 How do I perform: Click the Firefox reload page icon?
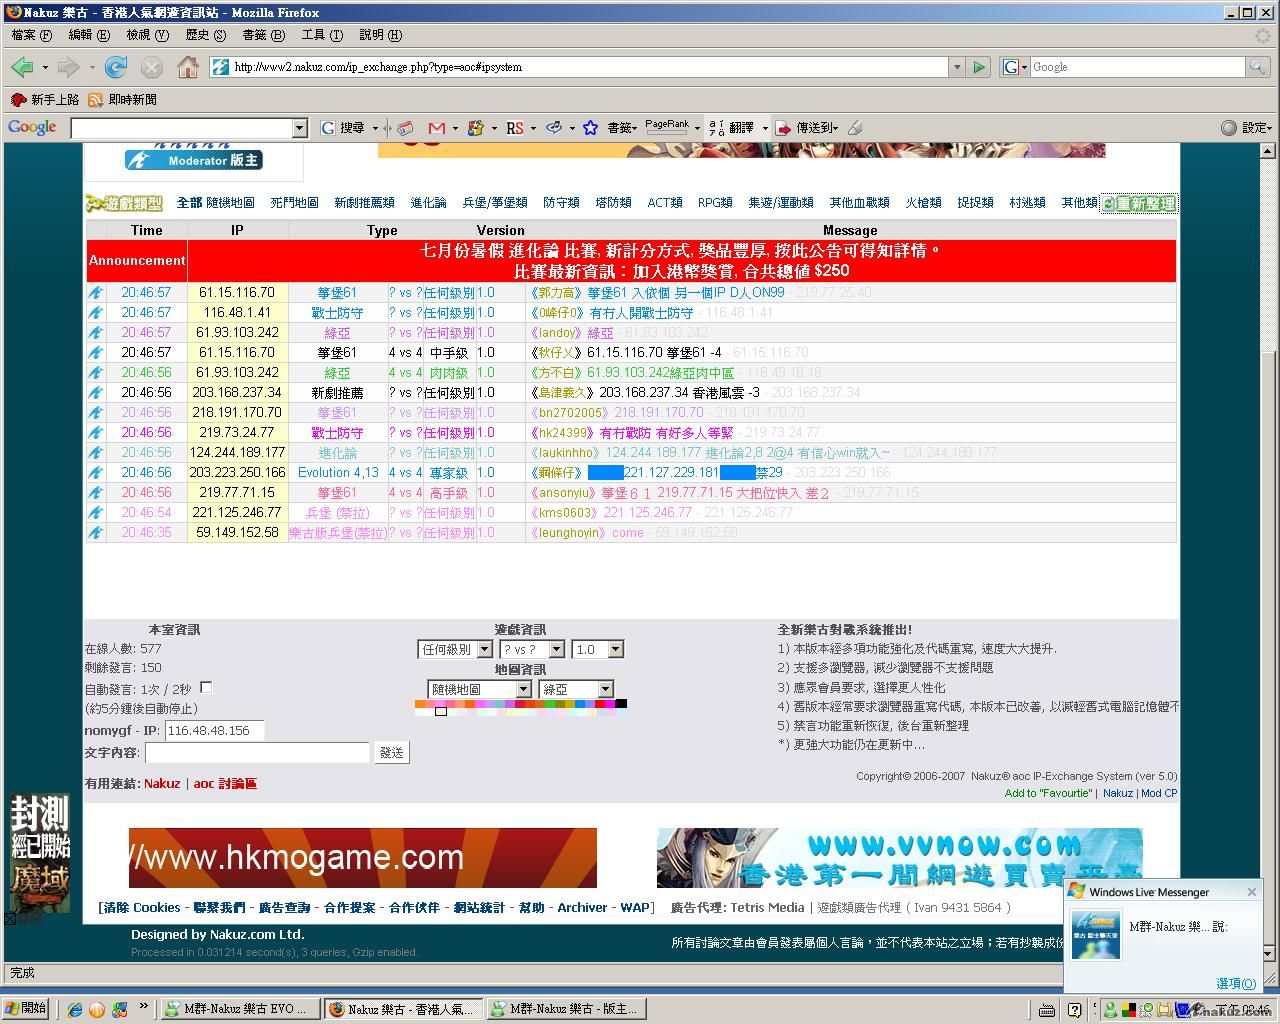point(116,67)
